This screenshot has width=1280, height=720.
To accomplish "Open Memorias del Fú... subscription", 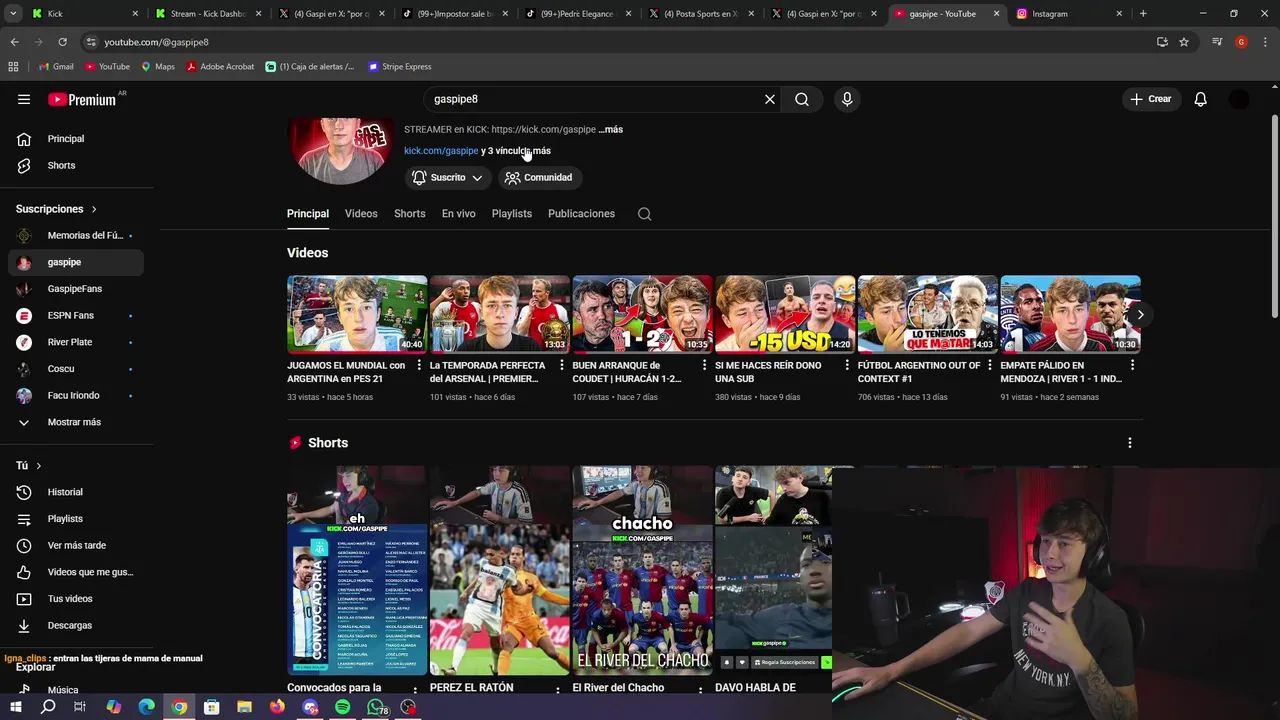I will click(76, 236).
